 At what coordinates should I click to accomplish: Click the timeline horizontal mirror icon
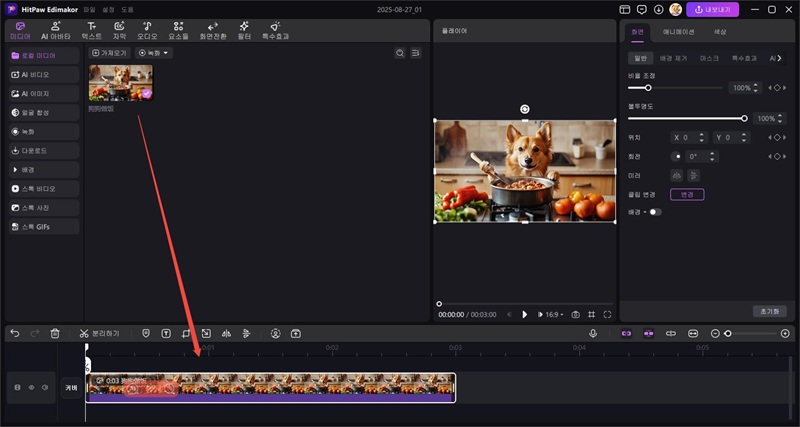coord(227,334)
